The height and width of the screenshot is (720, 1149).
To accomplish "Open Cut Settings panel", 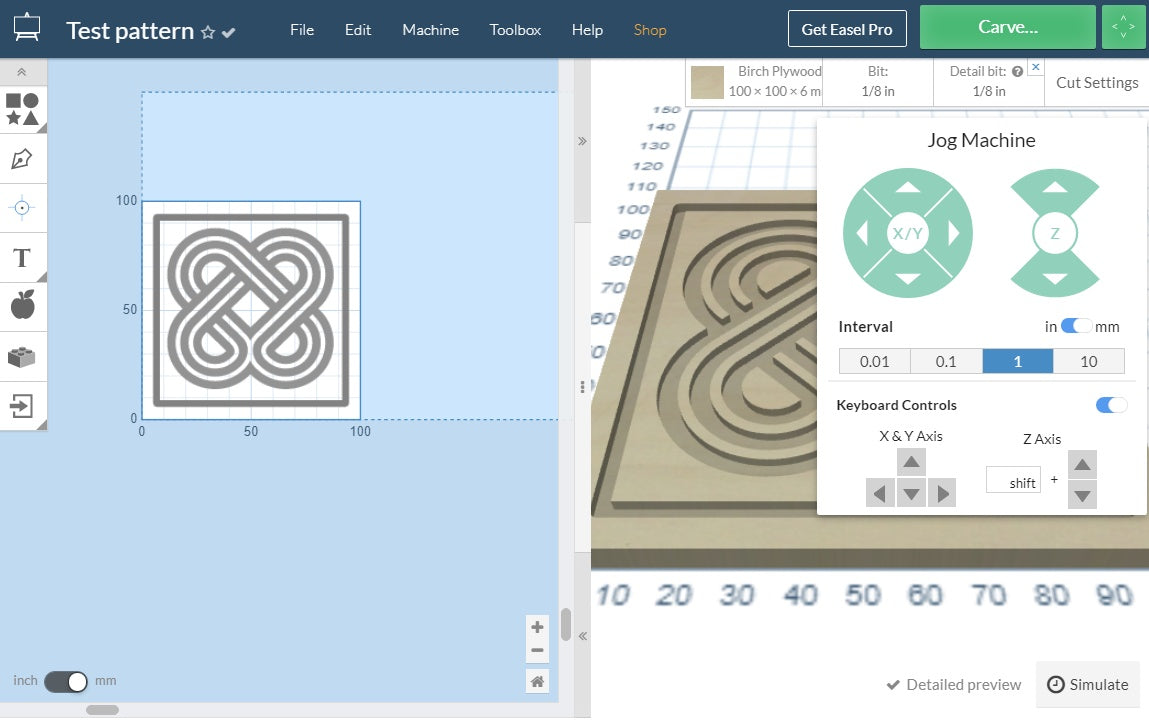I will click(1097, 82).
